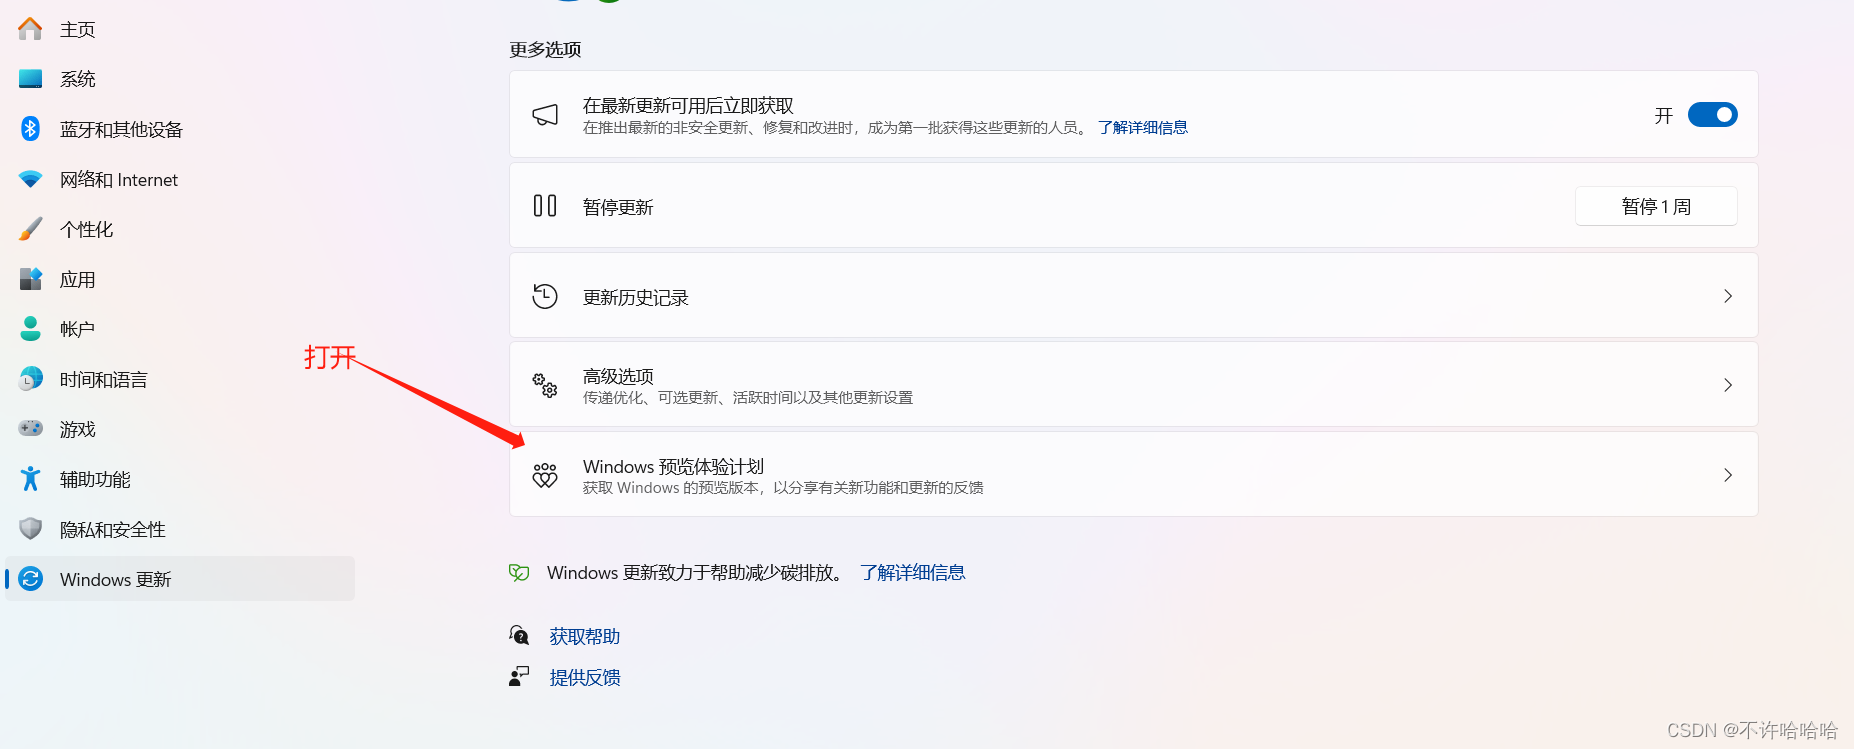Screen dimensions: 1854x749
Task: Open 高级选项 via its right chevron
Action: click(1728, 385)
